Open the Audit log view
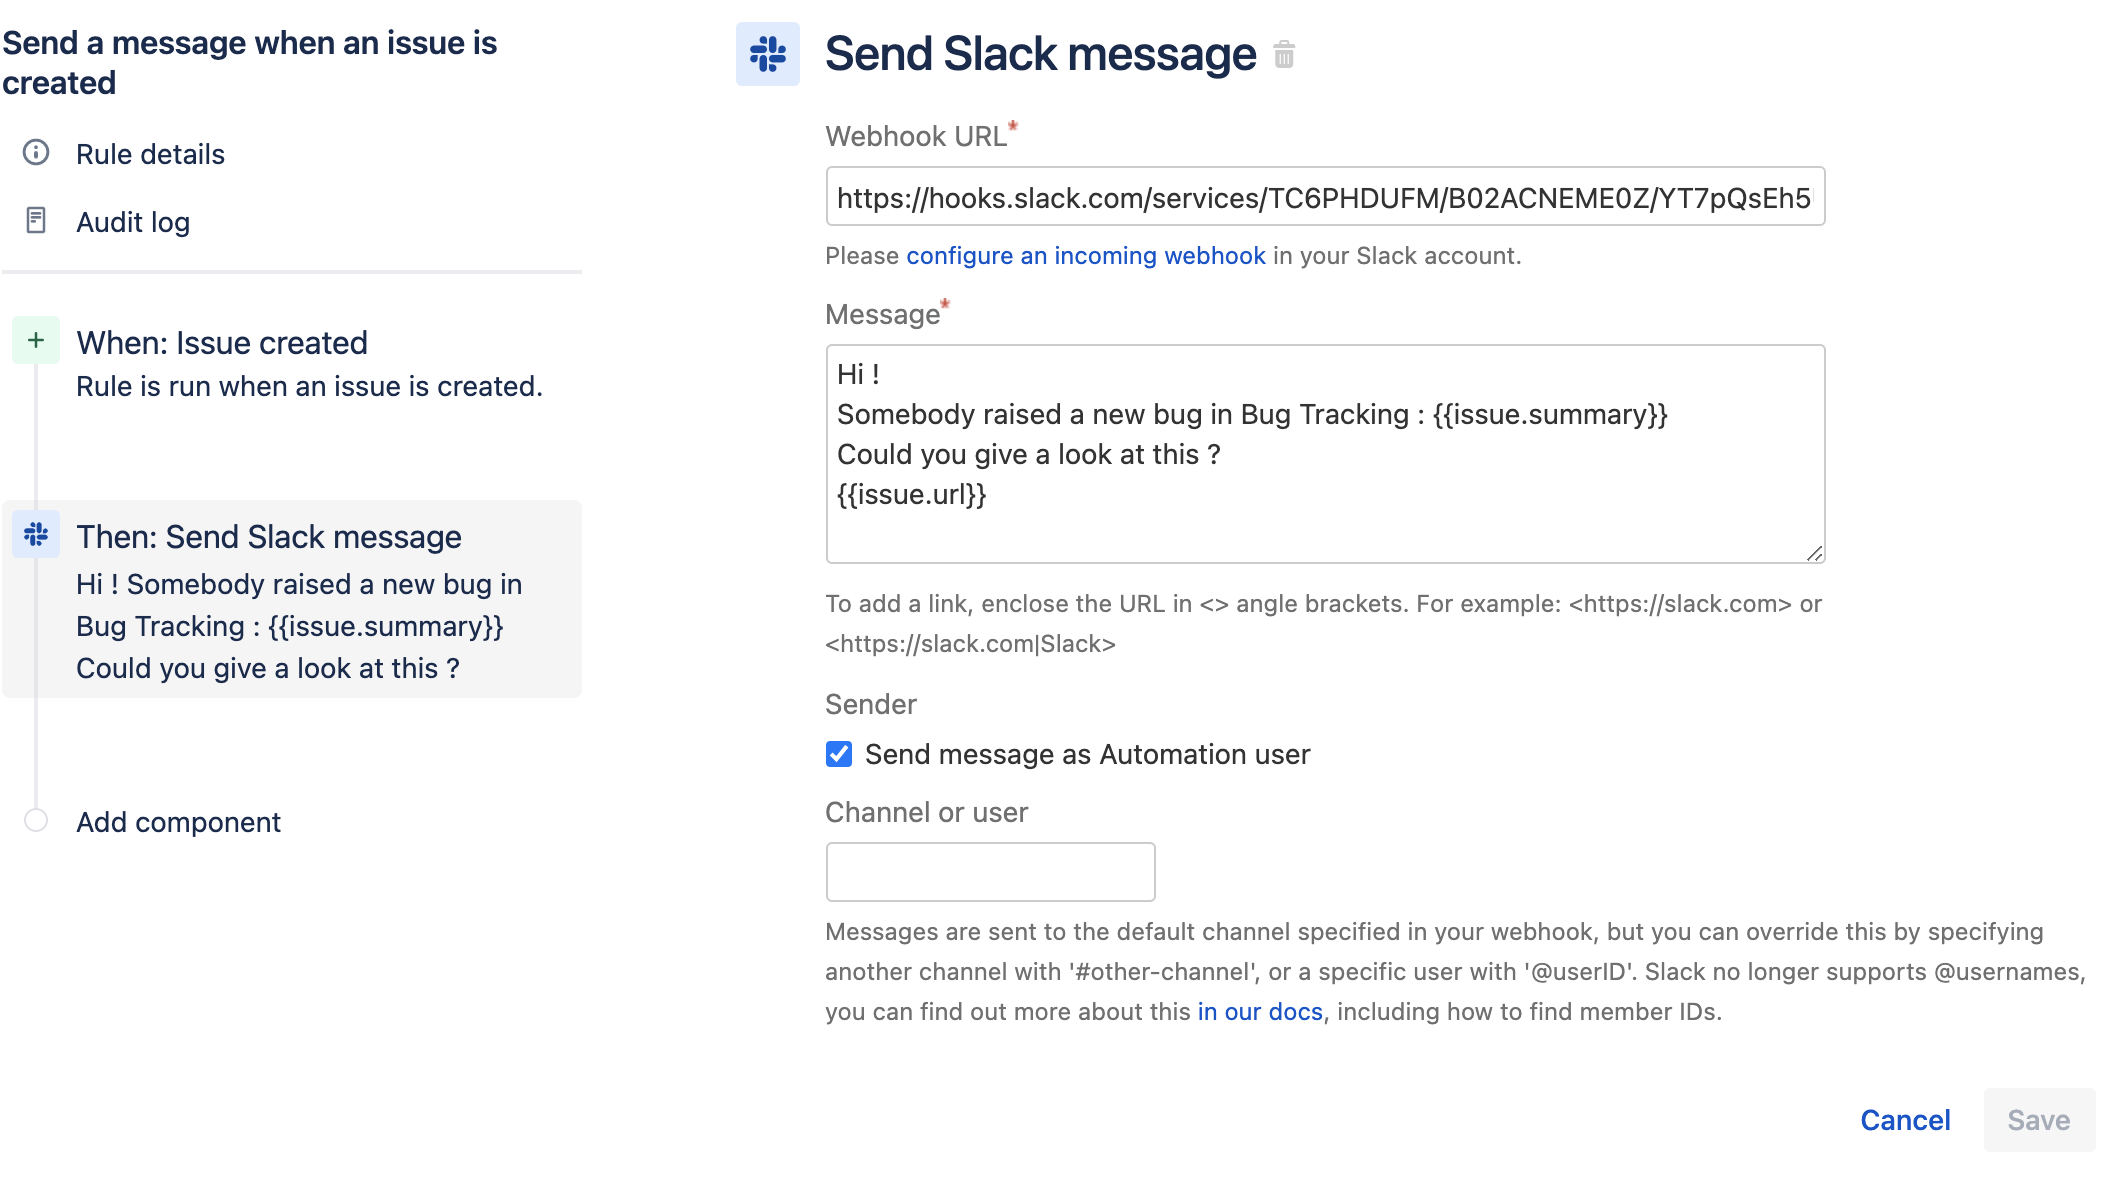The image size is (2116, 1180). 132,221
